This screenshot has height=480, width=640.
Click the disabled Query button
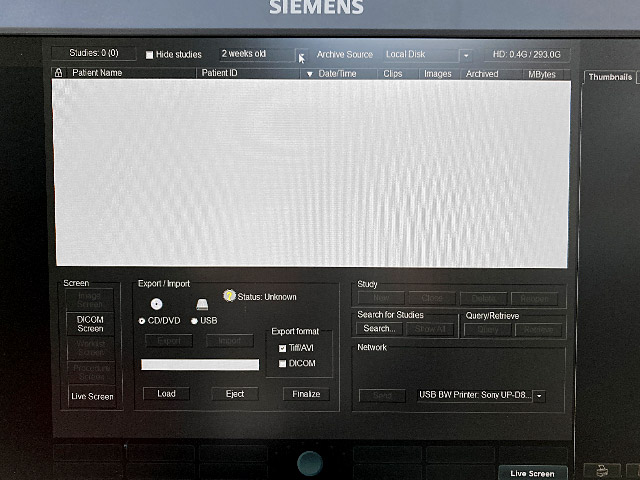[488, 330]
